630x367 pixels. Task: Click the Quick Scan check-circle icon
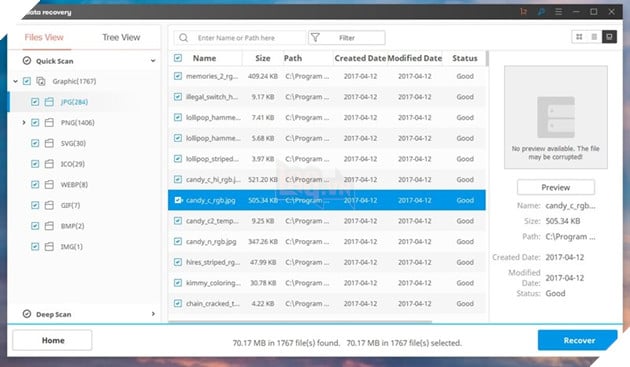[27, 61]
